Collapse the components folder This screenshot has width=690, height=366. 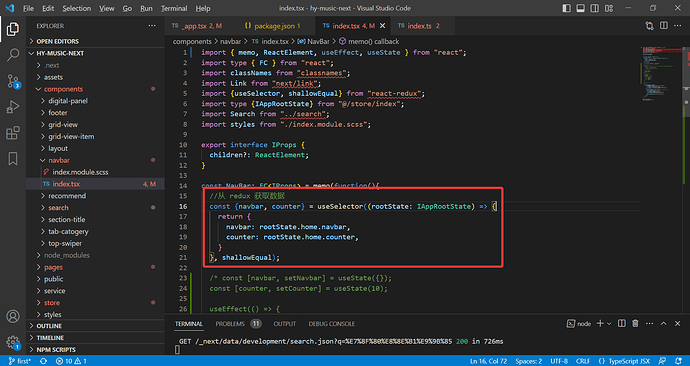pos(95,89)
